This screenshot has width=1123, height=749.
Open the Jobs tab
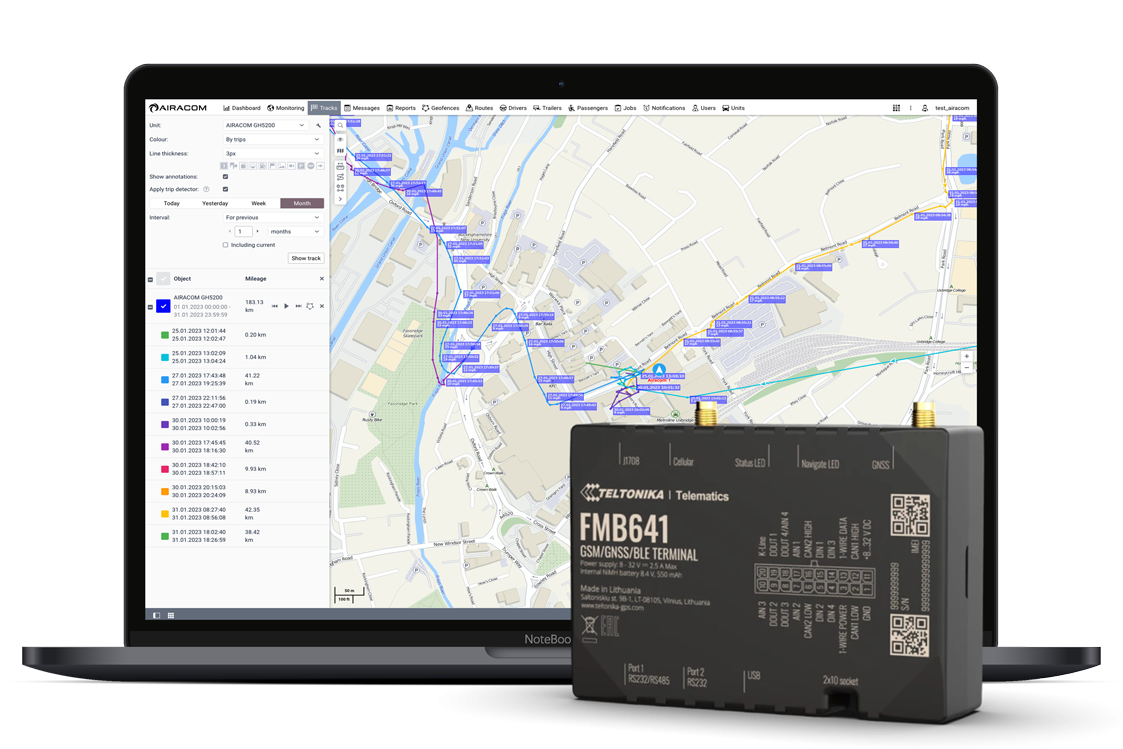tap(625, 108)
